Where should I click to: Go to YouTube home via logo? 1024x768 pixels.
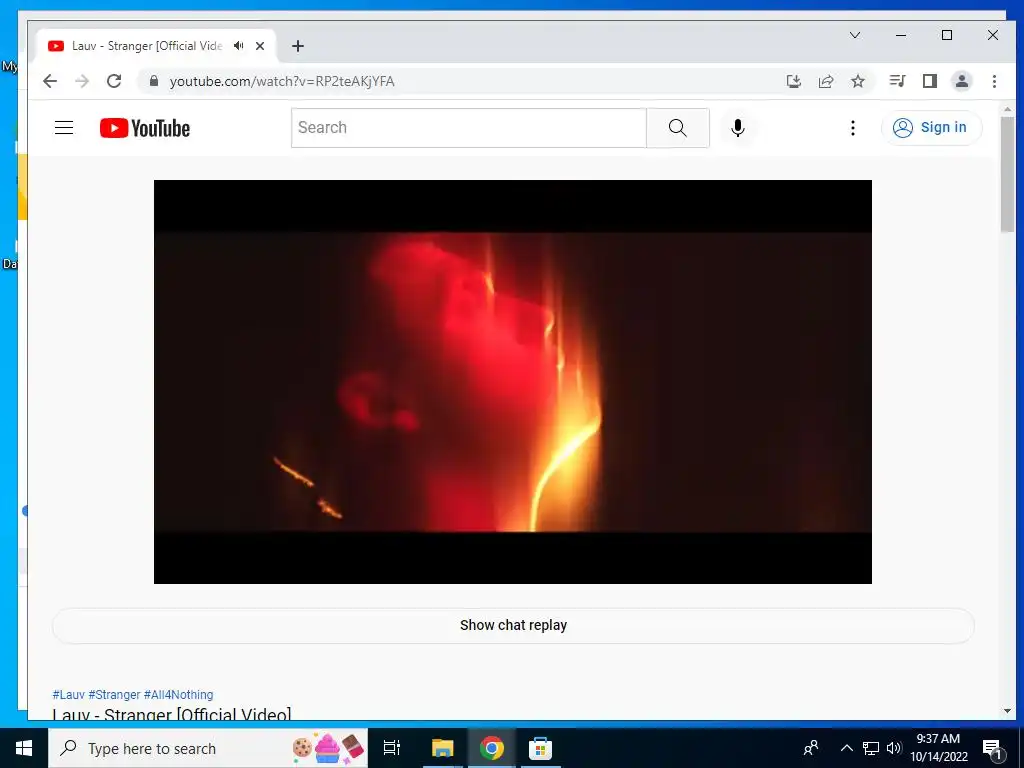145,128
